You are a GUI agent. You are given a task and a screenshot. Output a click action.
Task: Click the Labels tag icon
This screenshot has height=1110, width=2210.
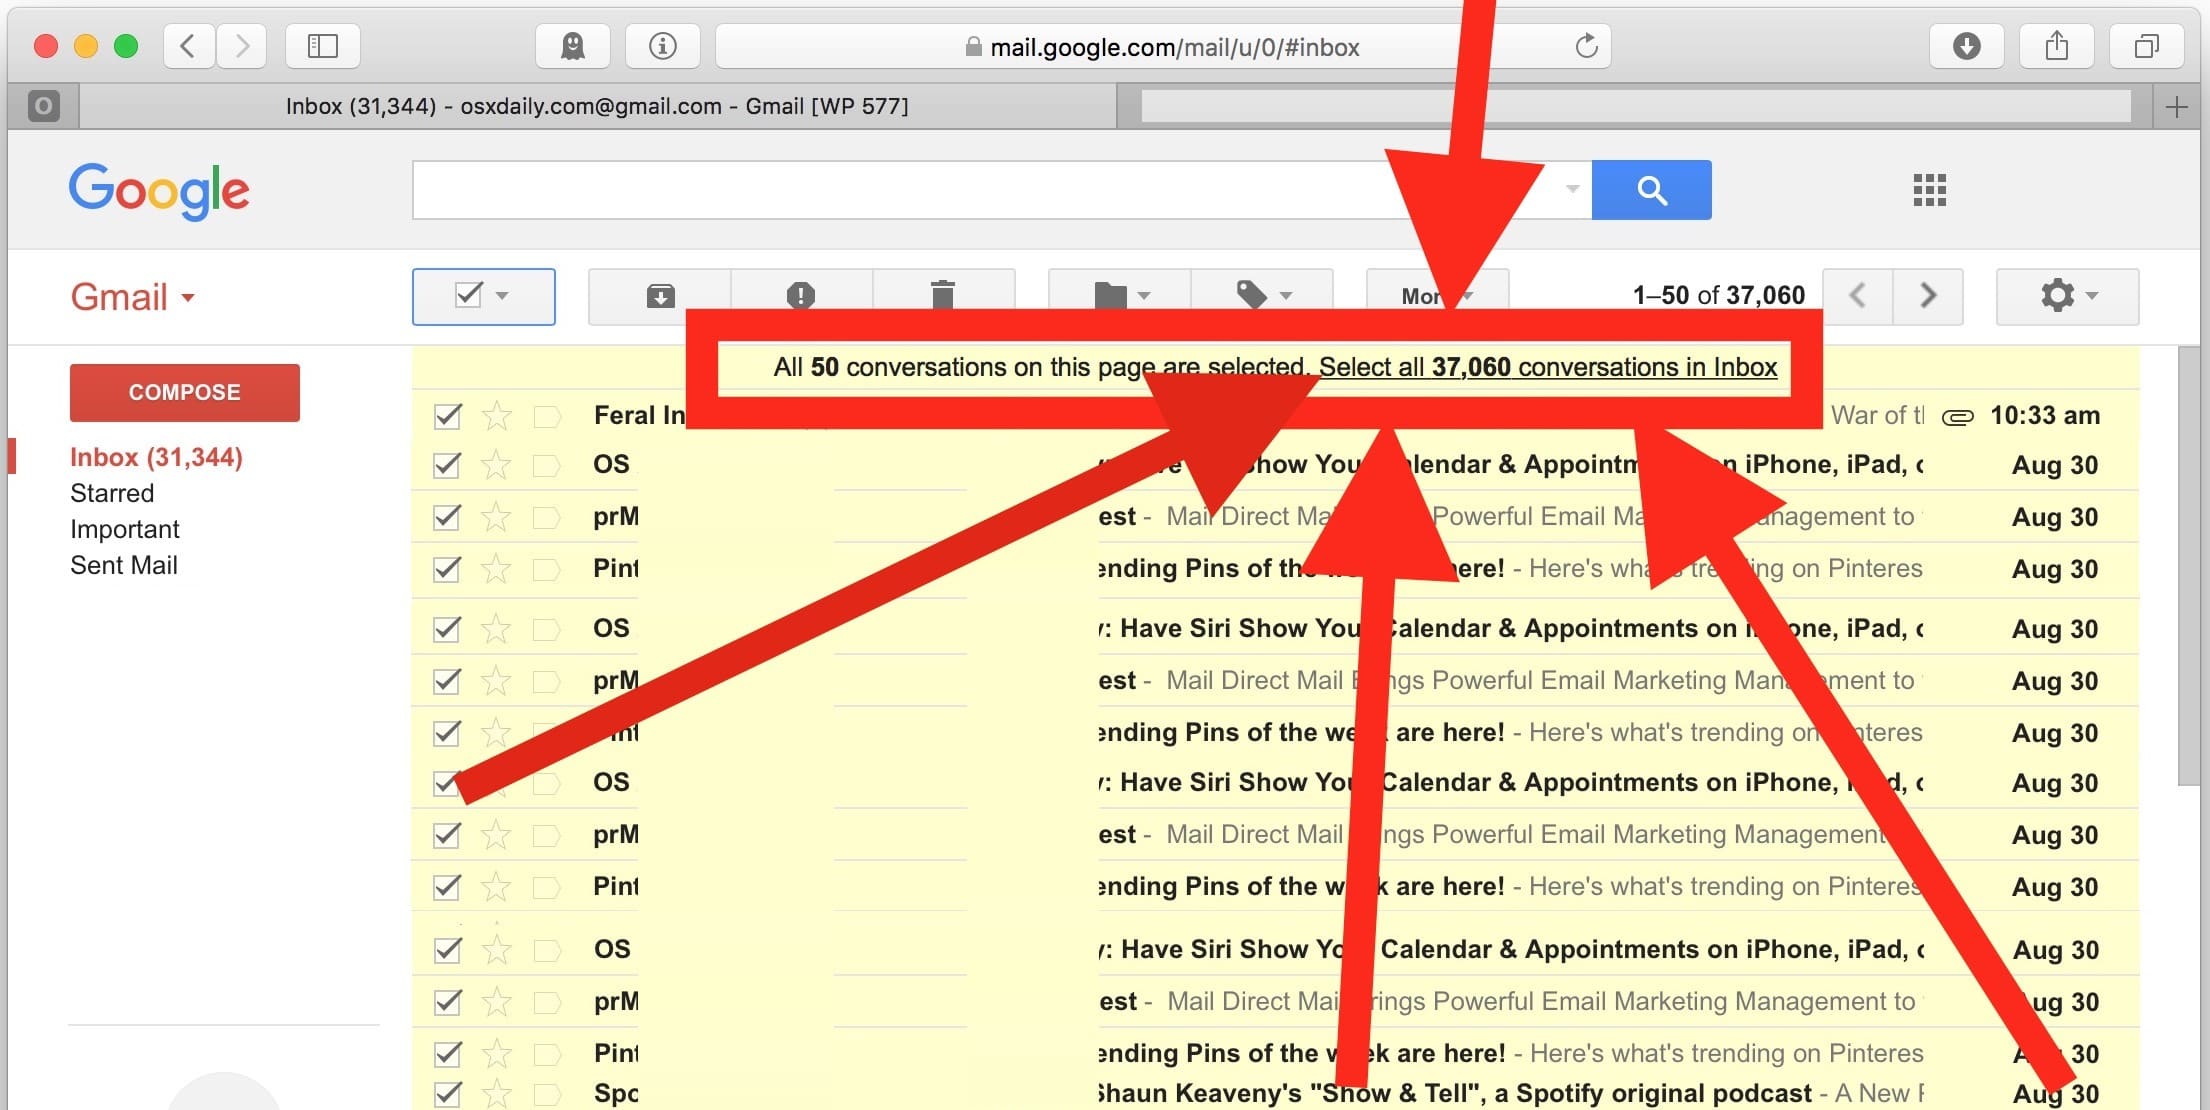click(1252, 294)
